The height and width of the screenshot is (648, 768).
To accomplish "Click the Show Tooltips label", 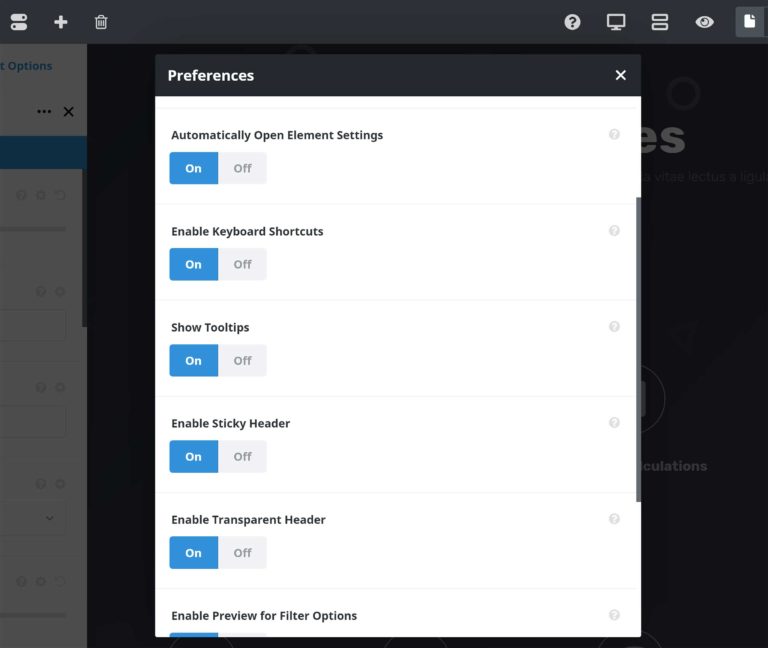I will (210, 327).
